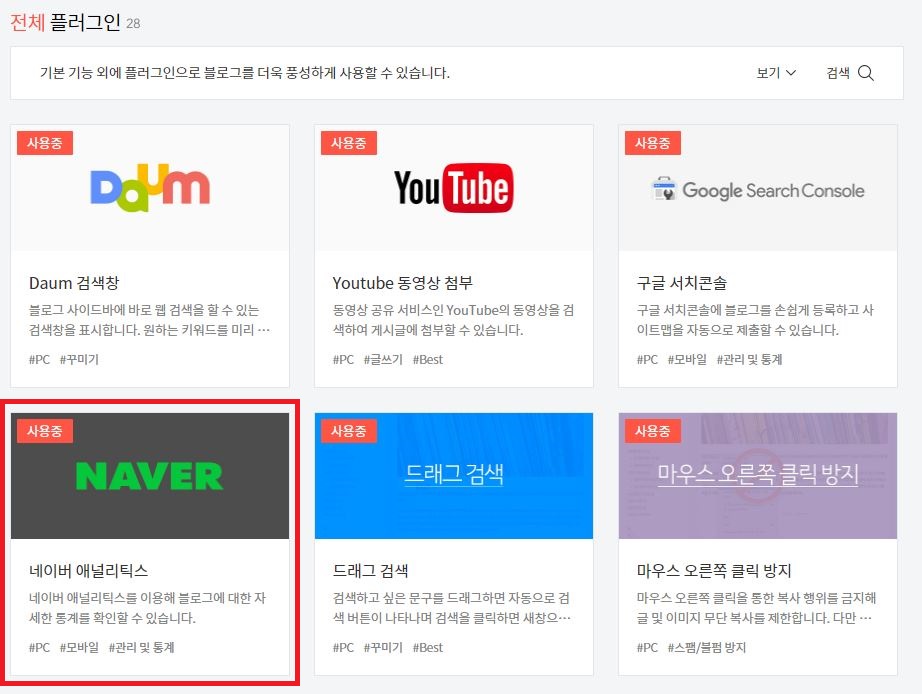Click the YouTube logo thumbnail
This screenshot has width=922, height=694.
[453, 188]
